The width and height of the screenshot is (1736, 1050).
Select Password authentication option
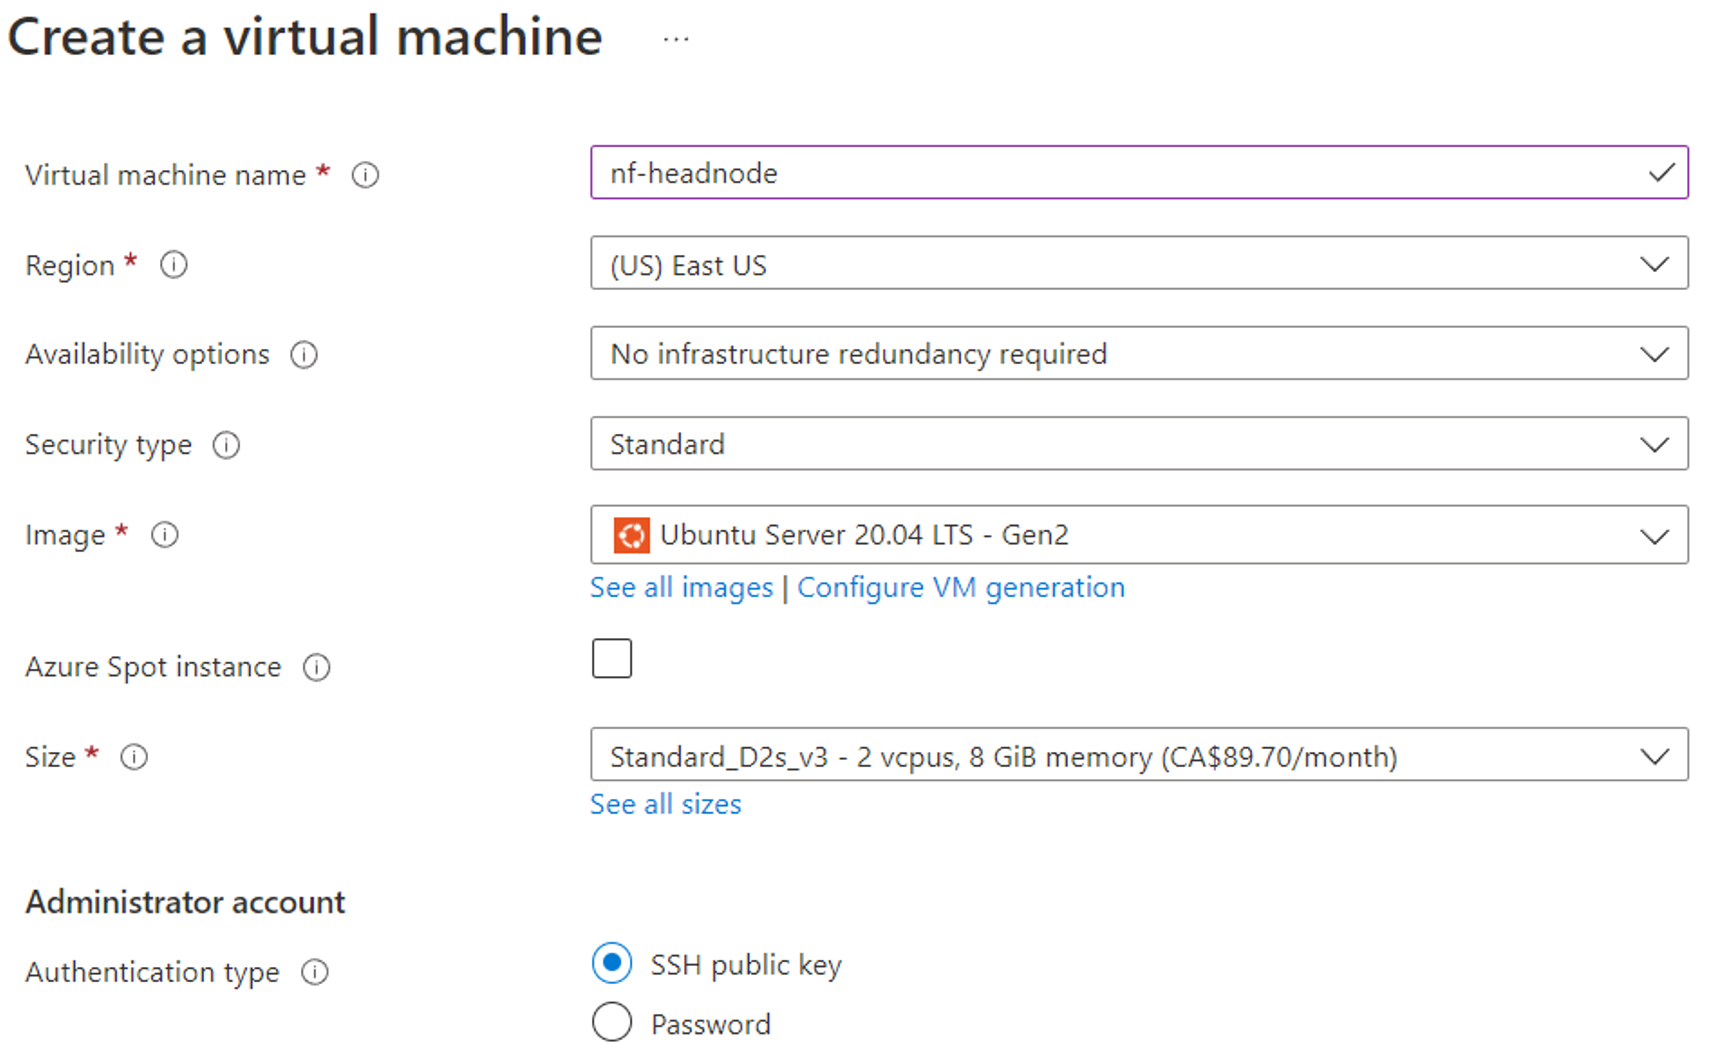[x=612, y=1023]
